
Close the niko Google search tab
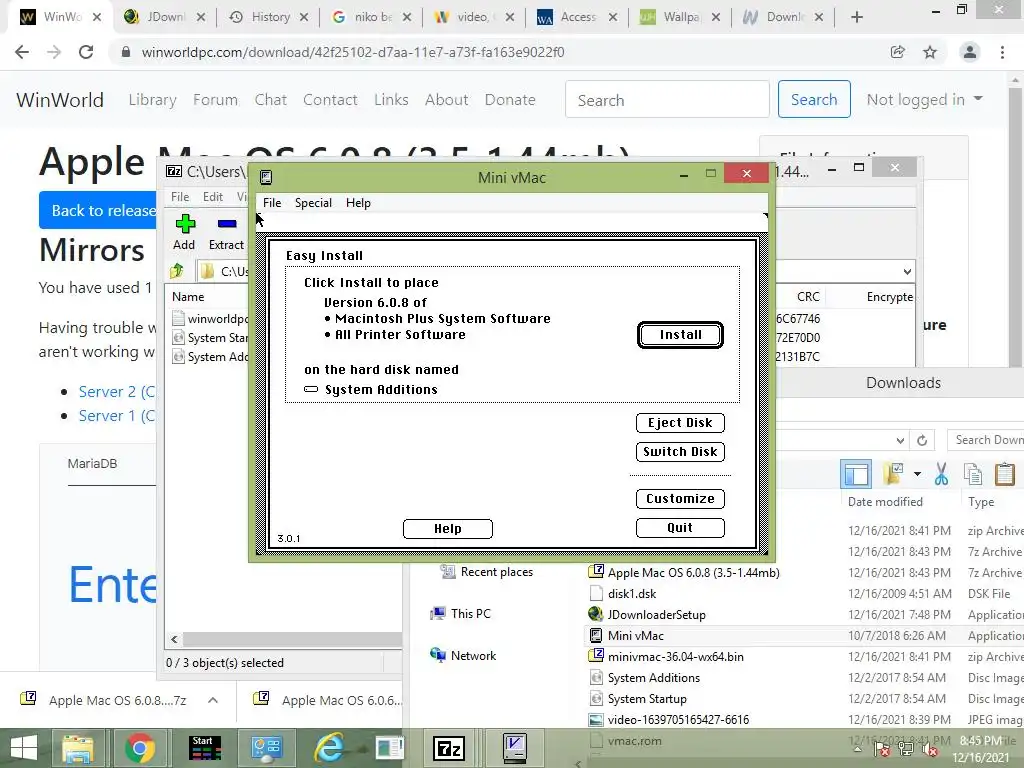point(407,18)
